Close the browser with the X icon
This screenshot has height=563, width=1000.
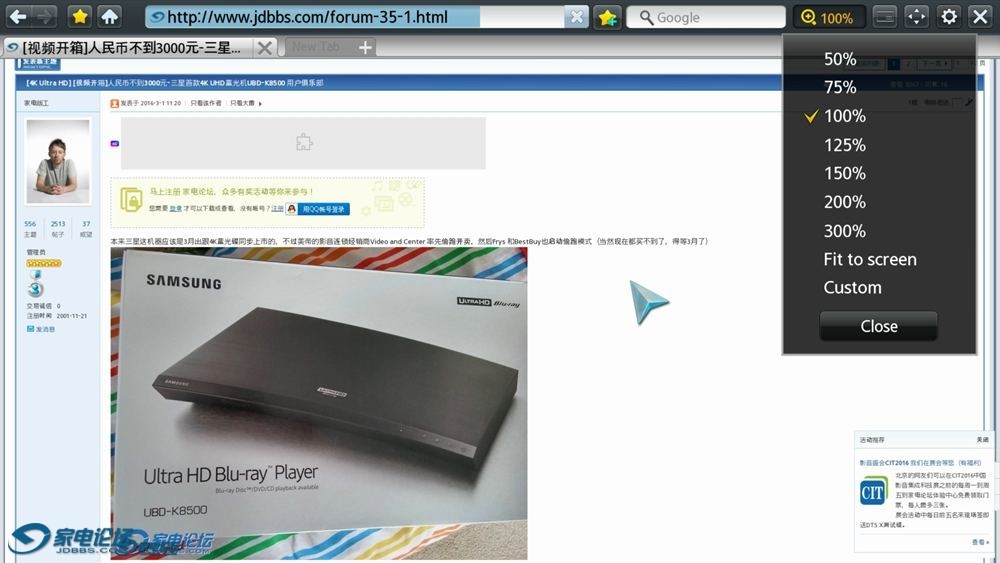point(980,17)
